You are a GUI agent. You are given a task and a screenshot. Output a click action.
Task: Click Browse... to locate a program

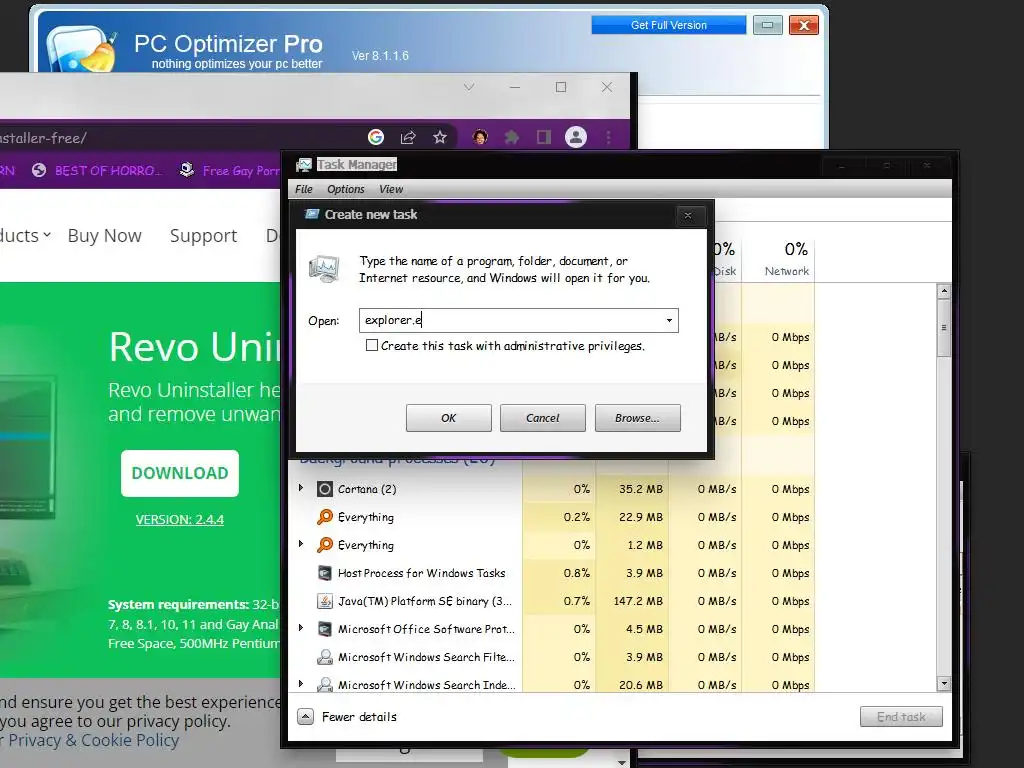[637, 418]
